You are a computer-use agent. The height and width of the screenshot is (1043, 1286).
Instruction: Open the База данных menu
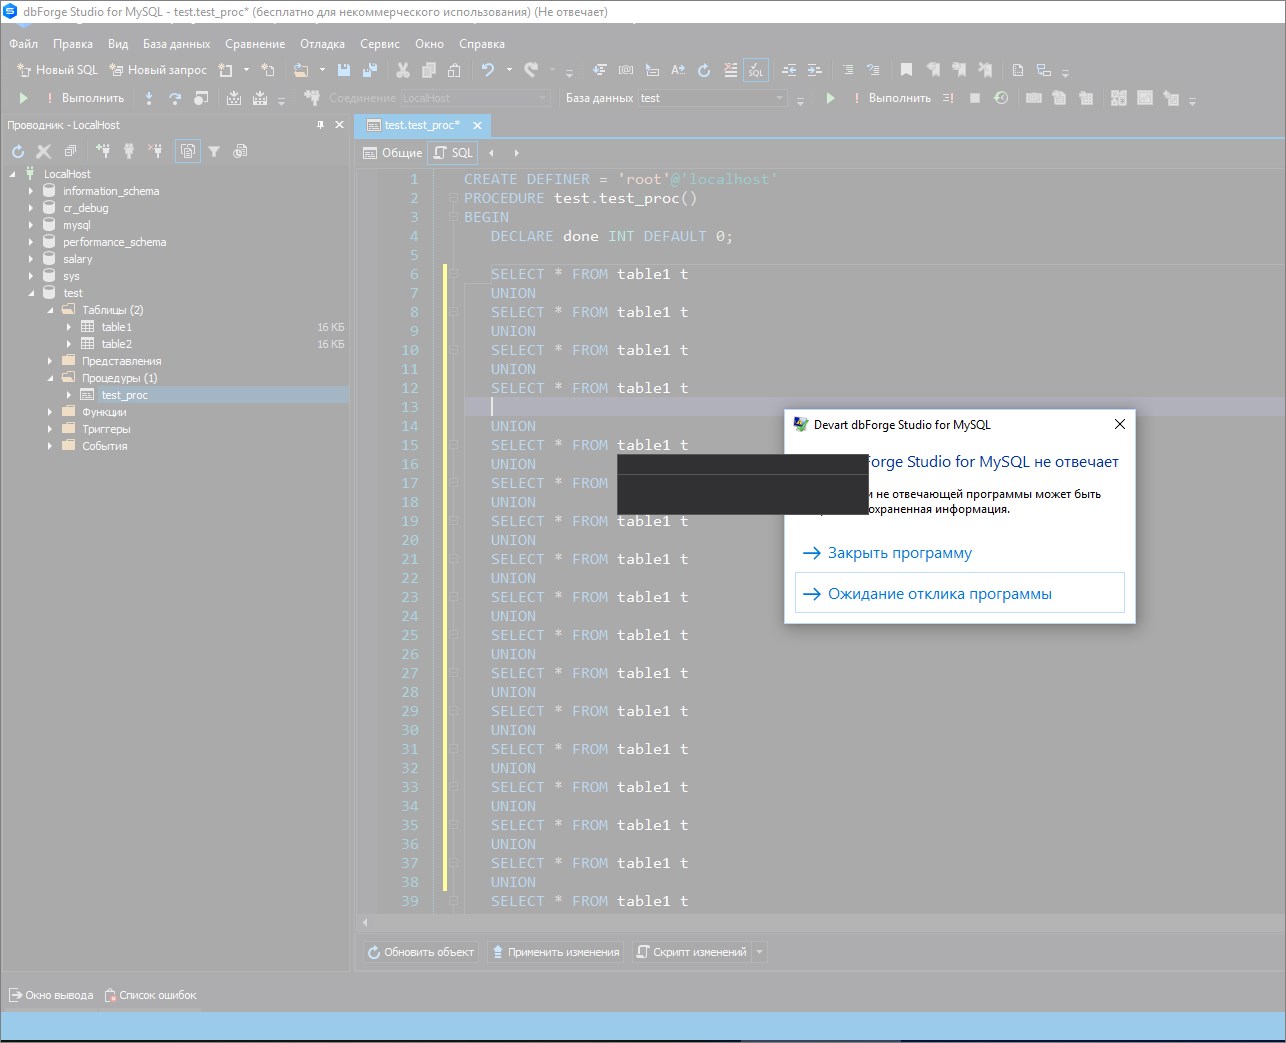point(176,44)
